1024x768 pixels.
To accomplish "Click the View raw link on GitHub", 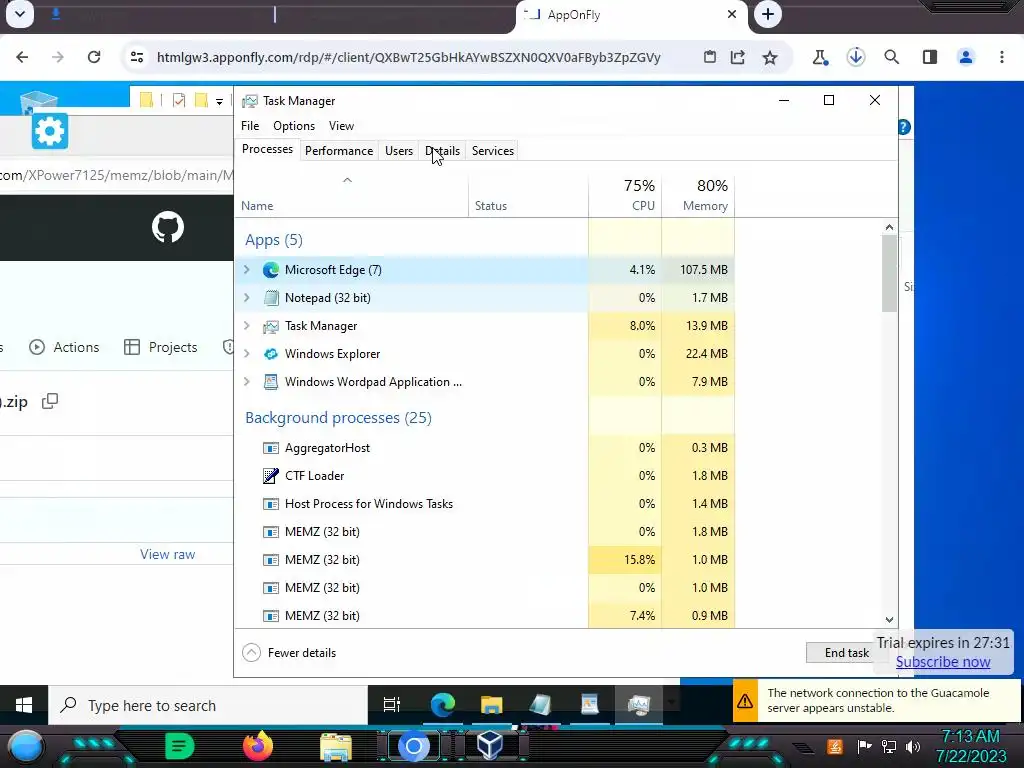I will 167,554.
